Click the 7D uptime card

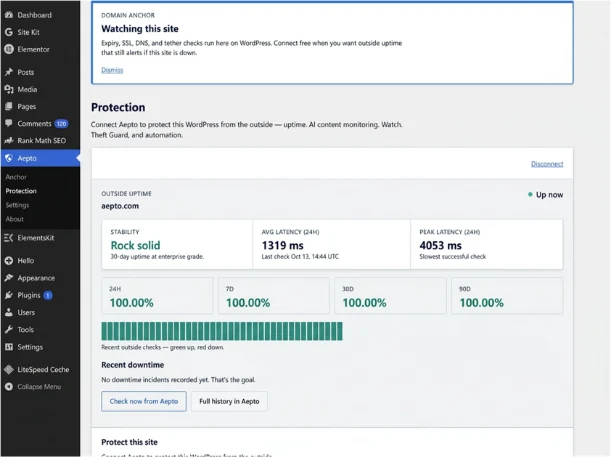(274, 296)
